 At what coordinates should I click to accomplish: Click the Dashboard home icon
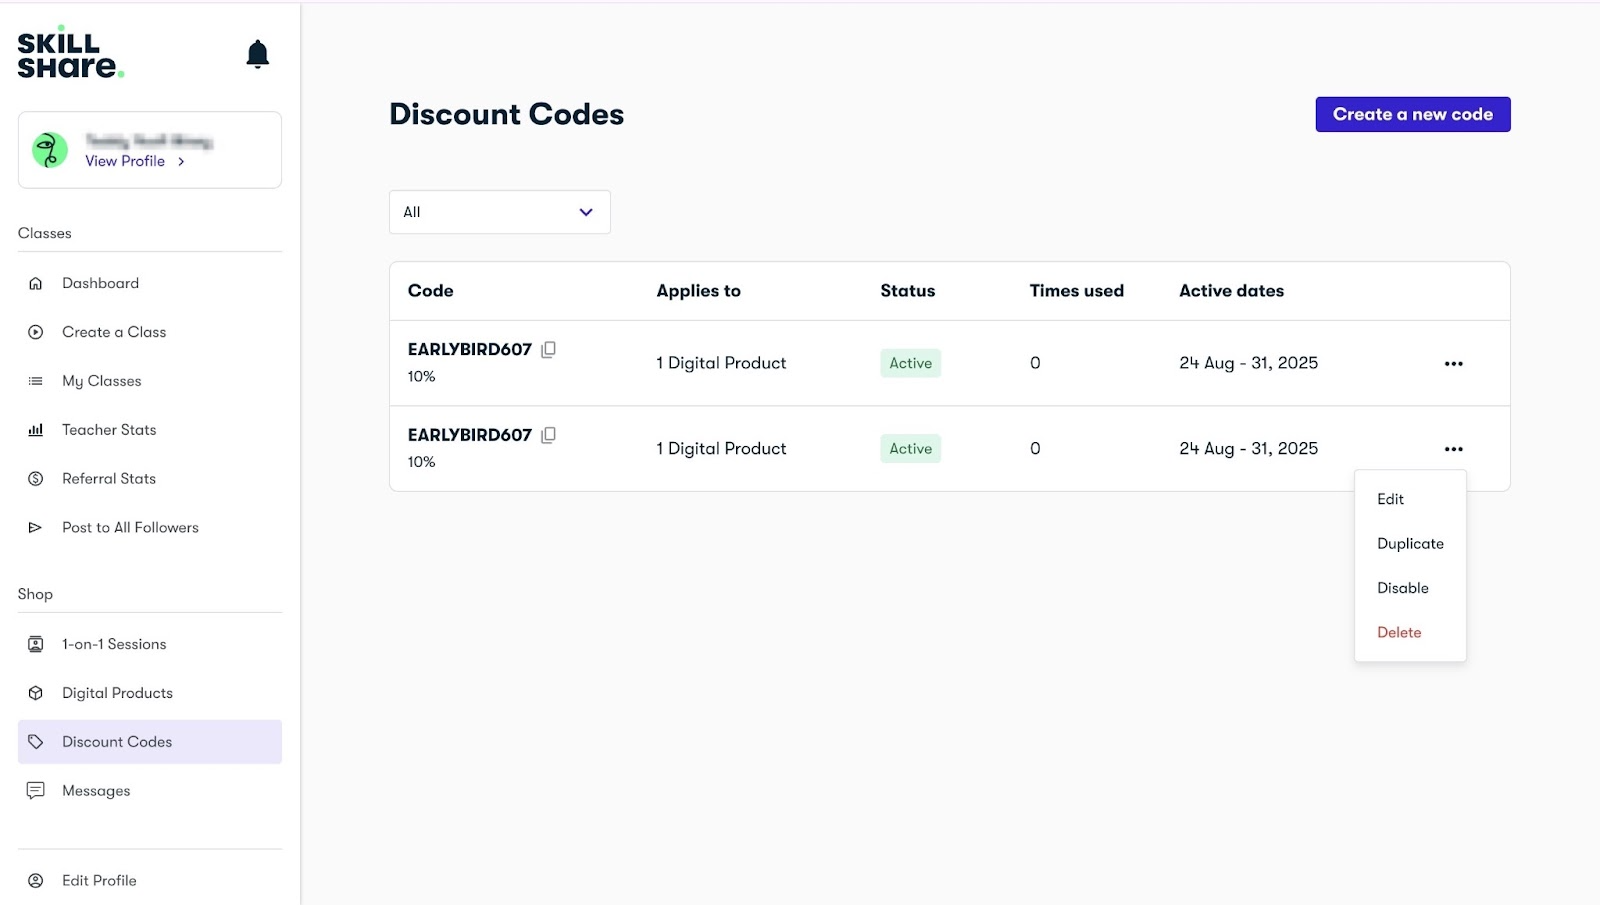click(x=36, y=283)
